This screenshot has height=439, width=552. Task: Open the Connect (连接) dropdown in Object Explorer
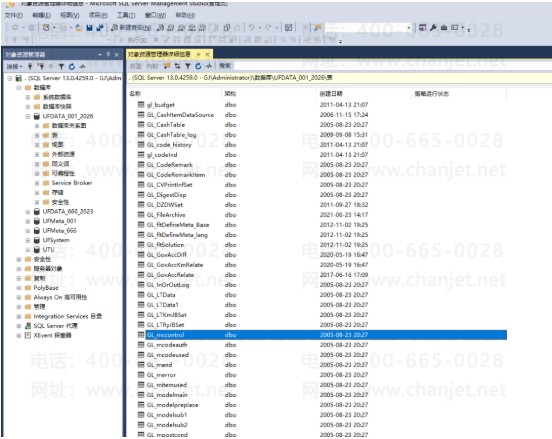(x=14, y=66)
